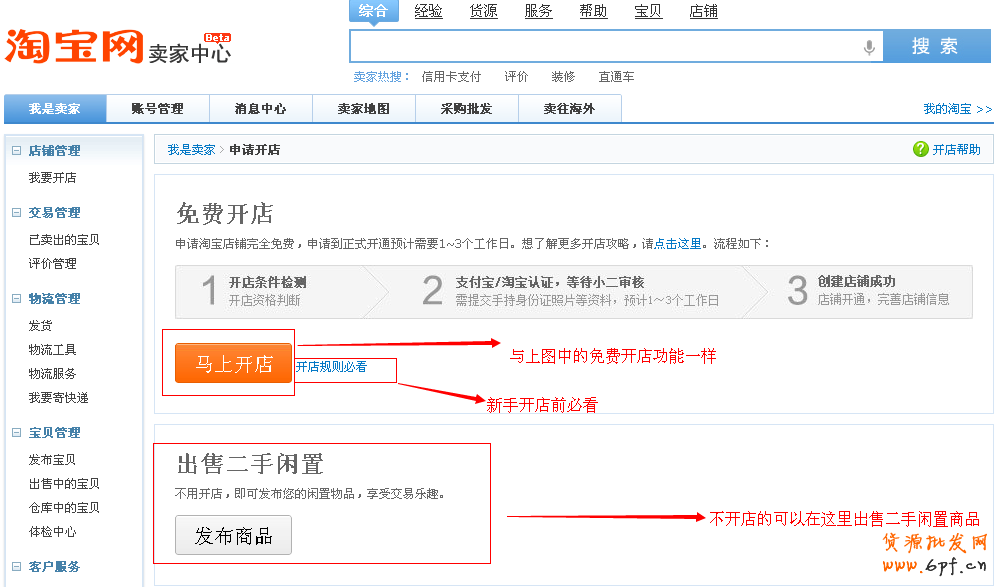Click the microphone voice search icon

click(x=869, y=46)
